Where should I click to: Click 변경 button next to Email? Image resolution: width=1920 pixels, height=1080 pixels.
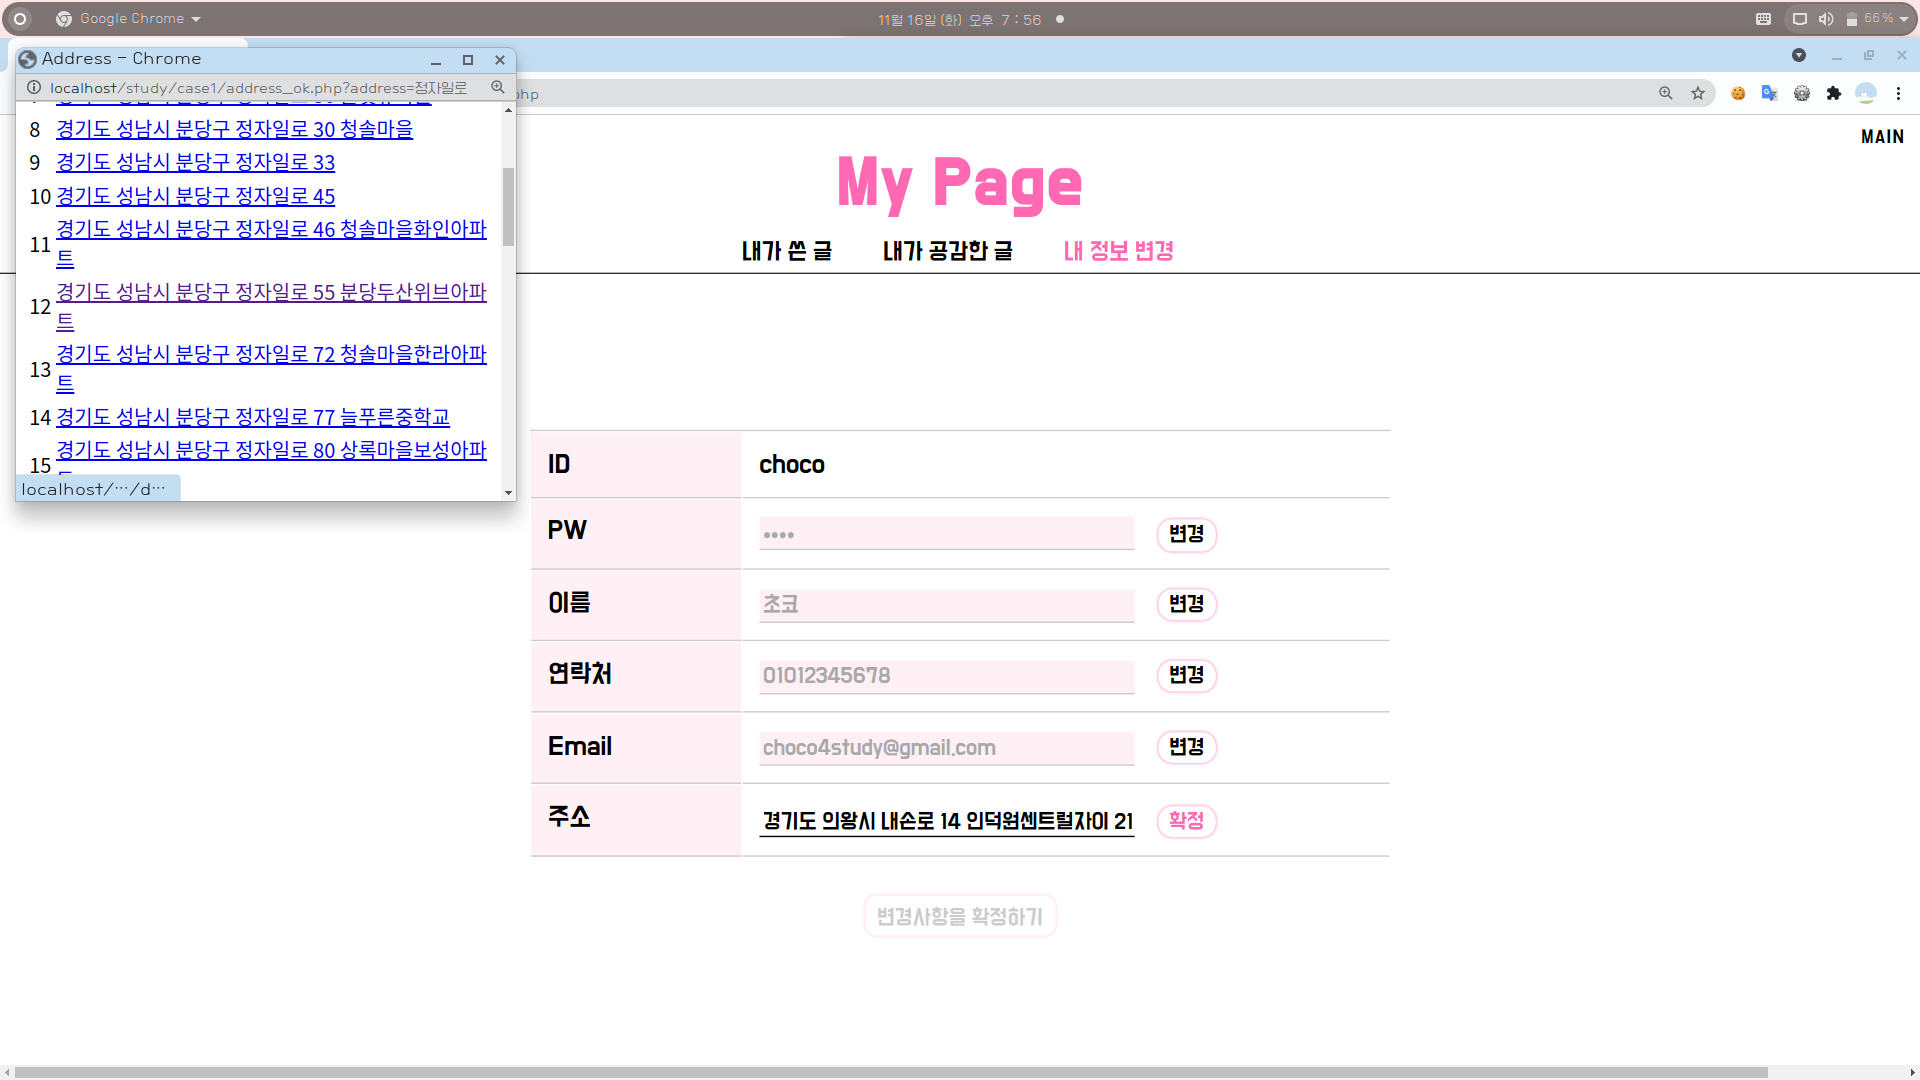(x=1186, y=747)
